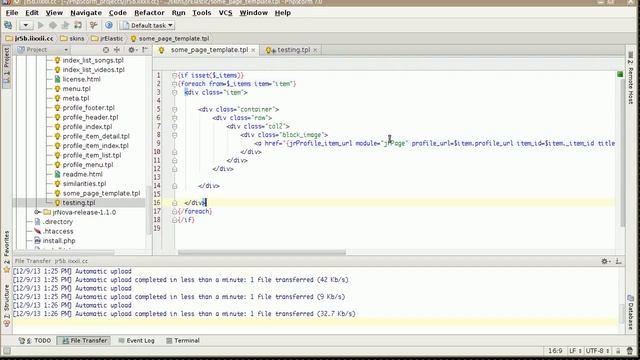
Task: Open the Edit menu
Action: (32, 13)
